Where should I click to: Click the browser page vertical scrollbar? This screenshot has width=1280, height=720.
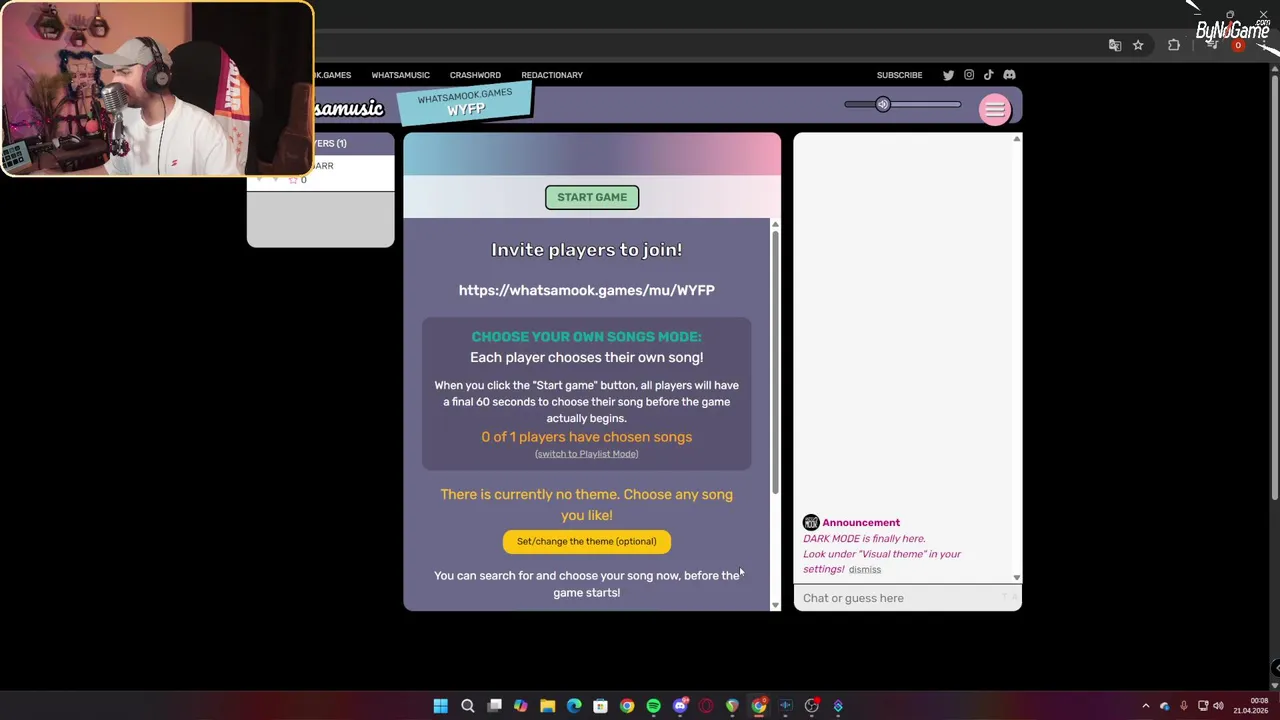point(1274,287)
